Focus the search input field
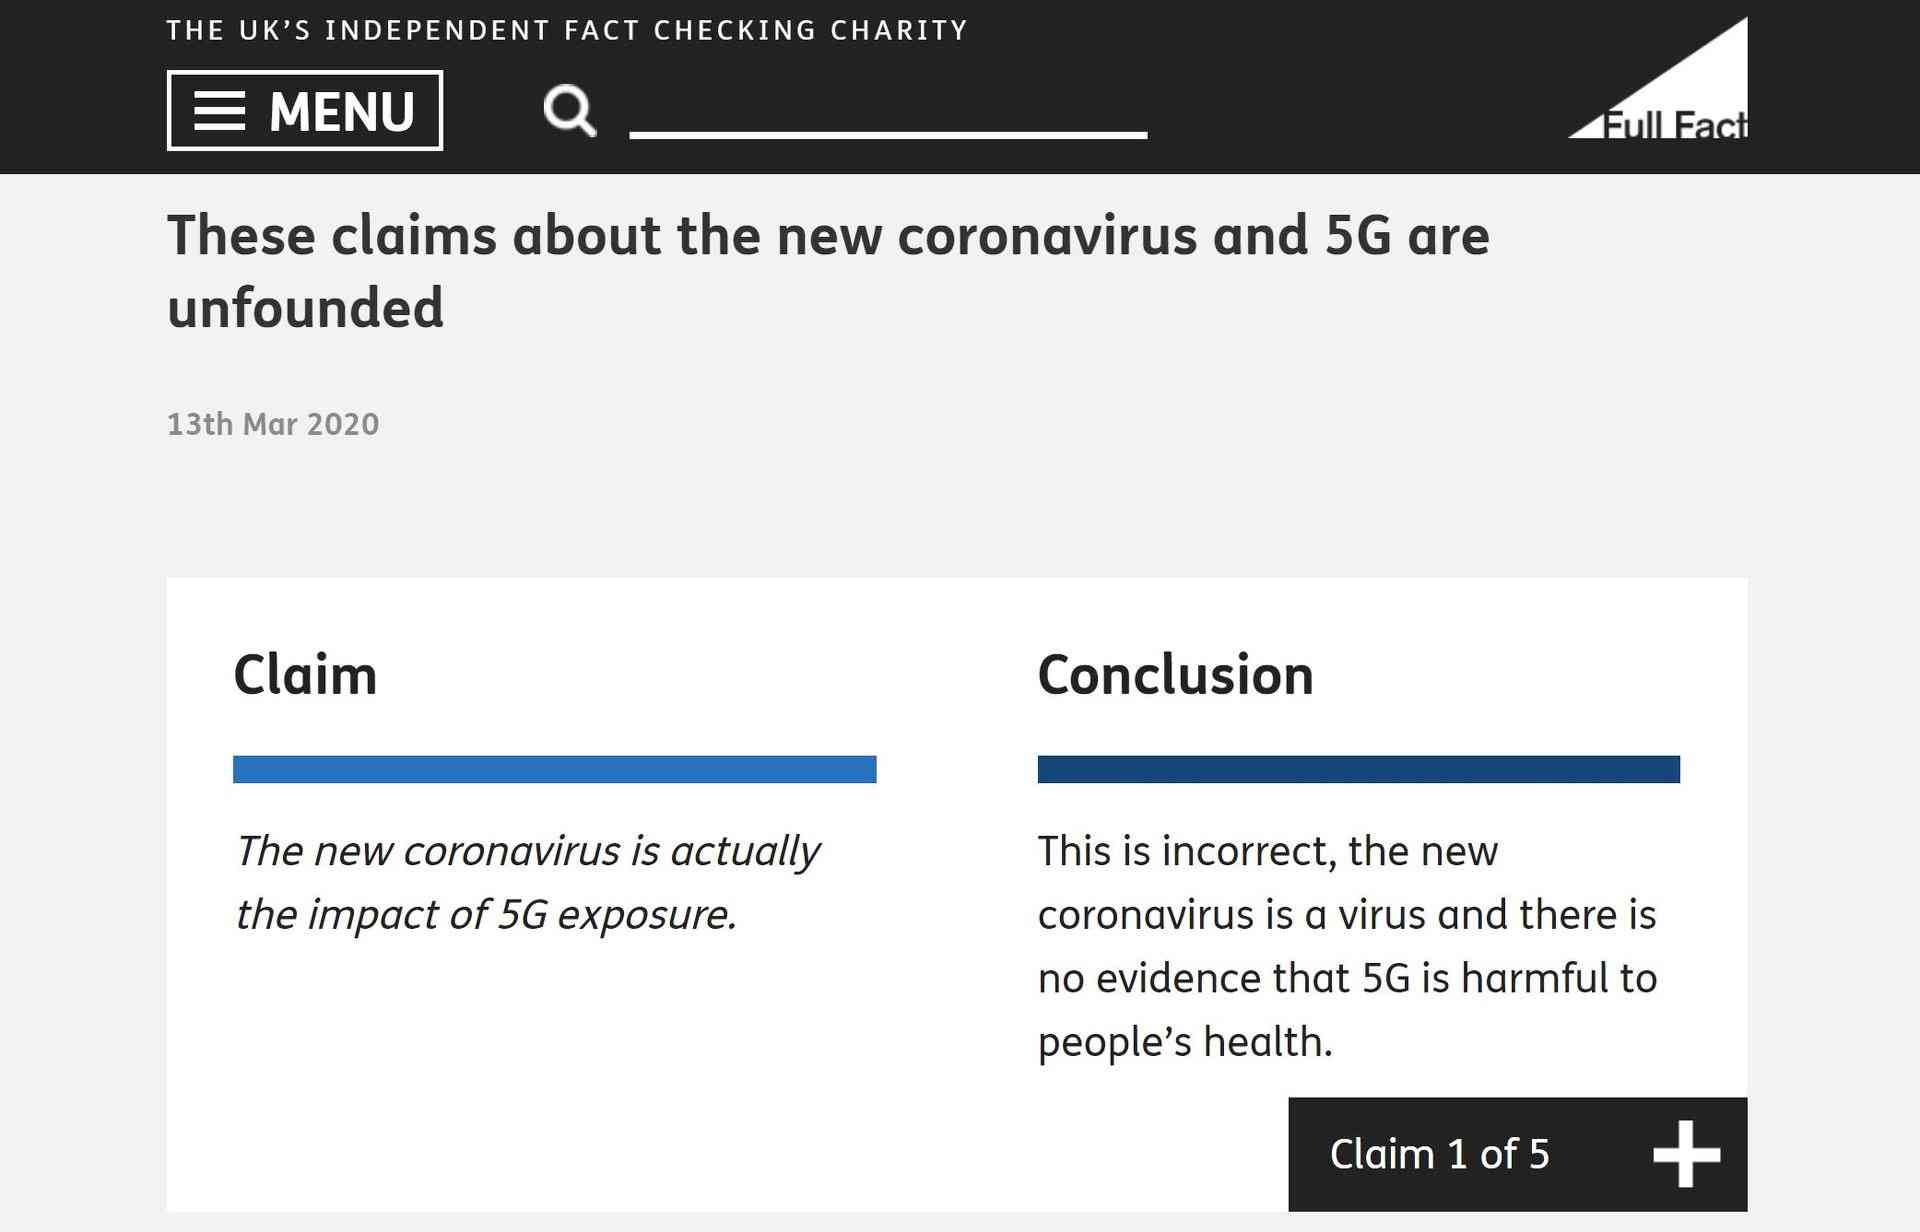This screenshot has width=1920, height=1232. (x=888, y=110)
